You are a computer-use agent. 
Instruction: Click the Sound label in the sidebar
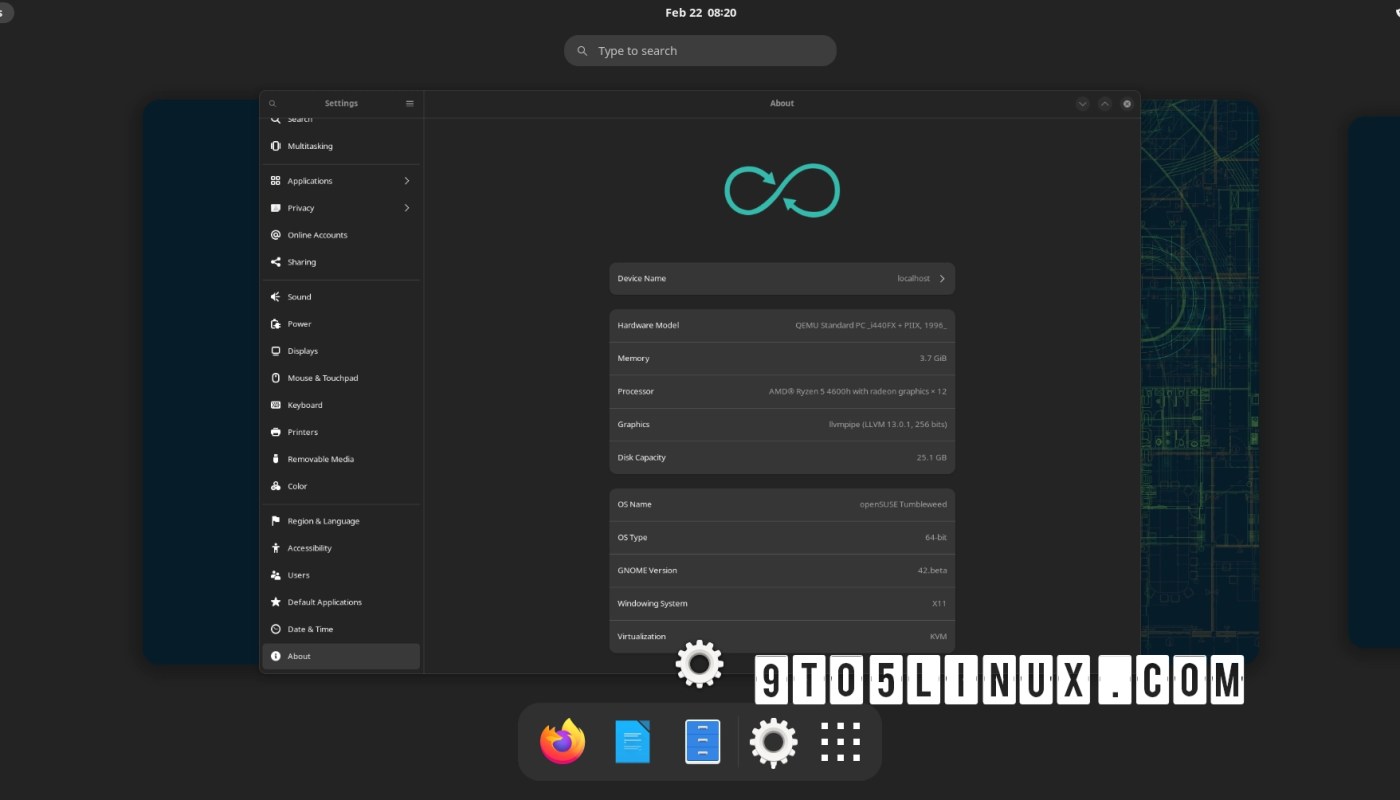(299, 297)
